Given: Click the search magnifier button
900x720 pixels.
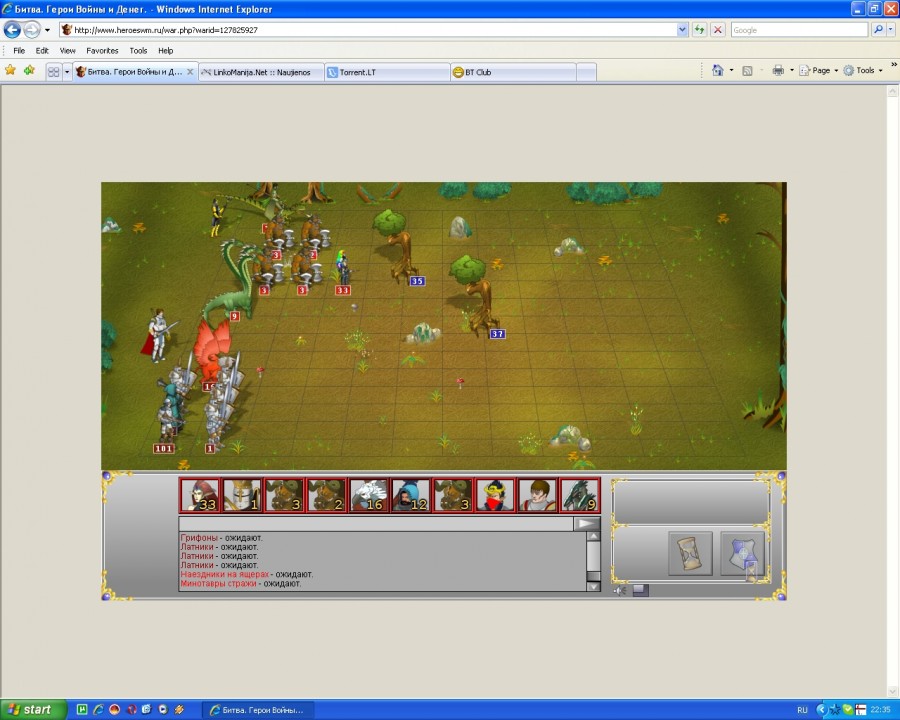Looking at the screenshot, I should 878,30.
